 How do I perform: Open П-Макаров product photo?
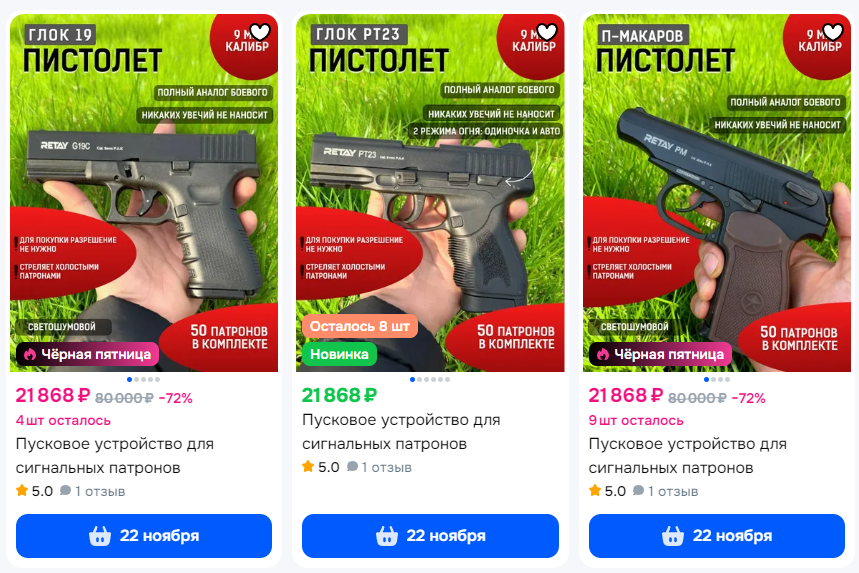click(x=717, y=193)
